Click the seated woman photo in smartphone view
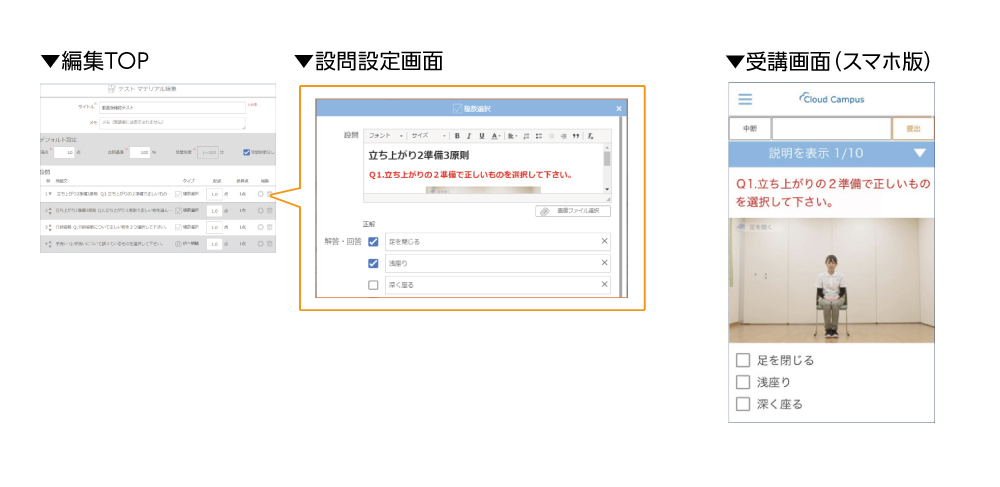The height and width of the screenshot is (487, 1000). coord(831,280)
